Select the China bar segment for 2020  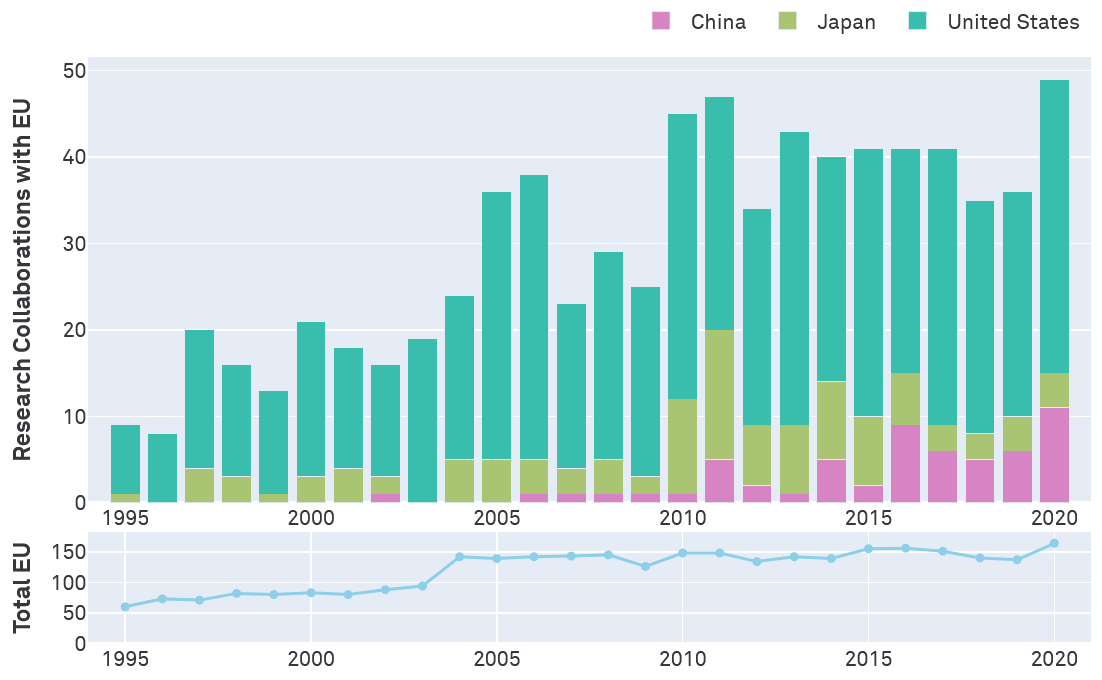(1054, 455)
